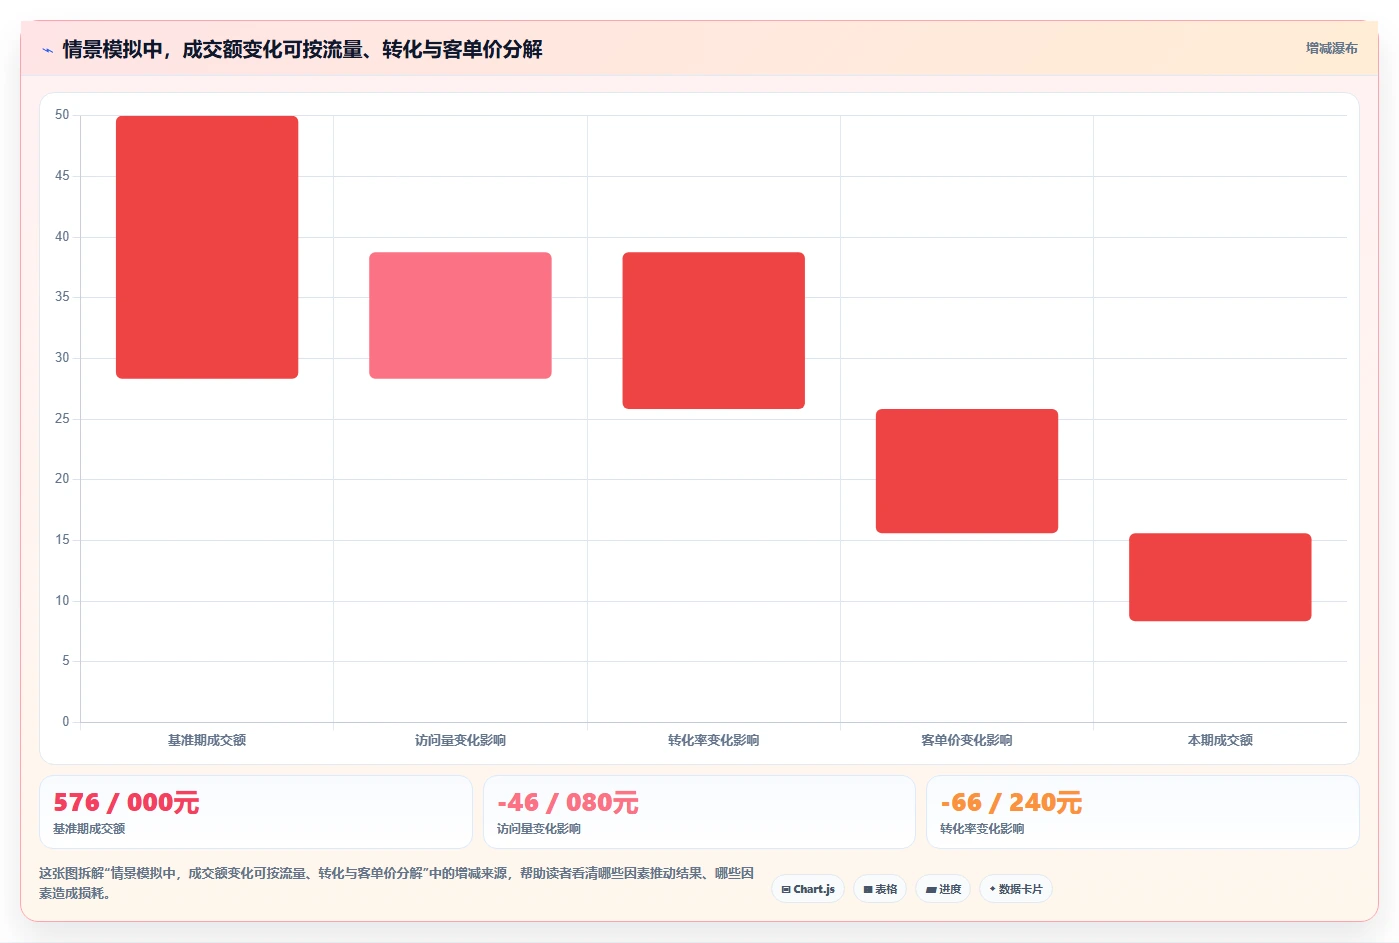This screenshot has width=1399, height=943.
Task: Click the Chart.js tag chip
Action: pos(808,889)
